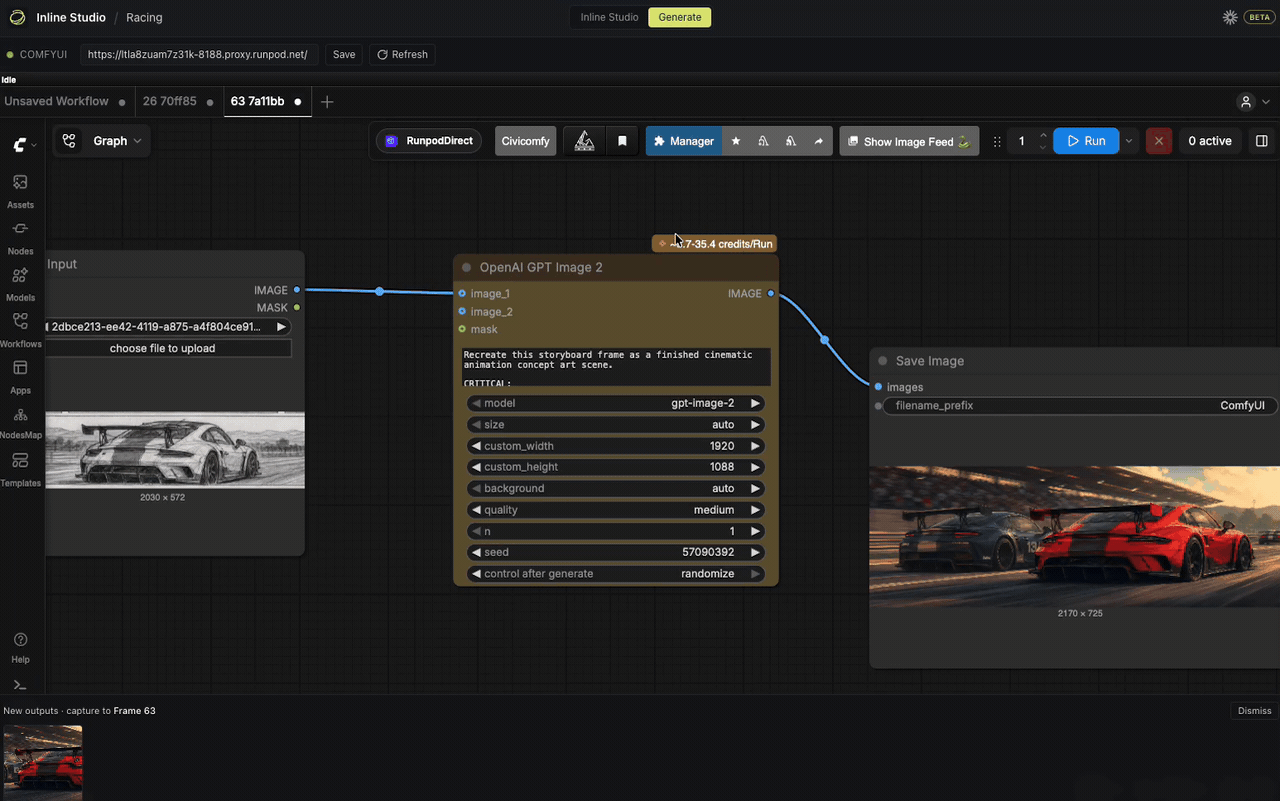This screenshot has height=801, width=1280.
Task: Click the IMAGE output port of GPT Image node
Action: click(x=770, y=294)
